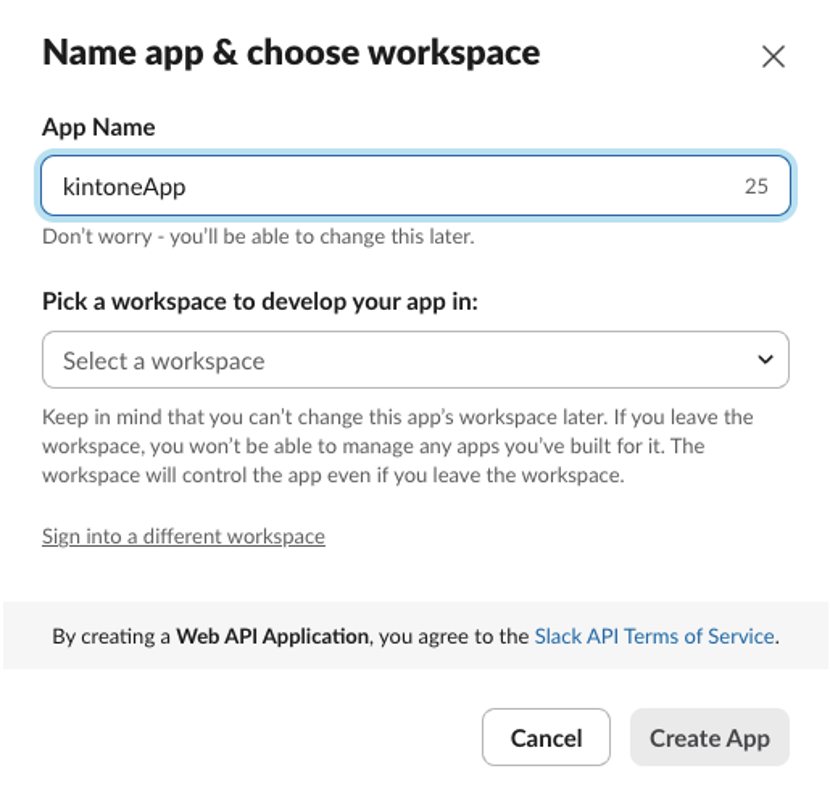Open the Select a workspace dropdown
Image resolution: width=830 pixels, height=800 pixels.
[416, 359]
